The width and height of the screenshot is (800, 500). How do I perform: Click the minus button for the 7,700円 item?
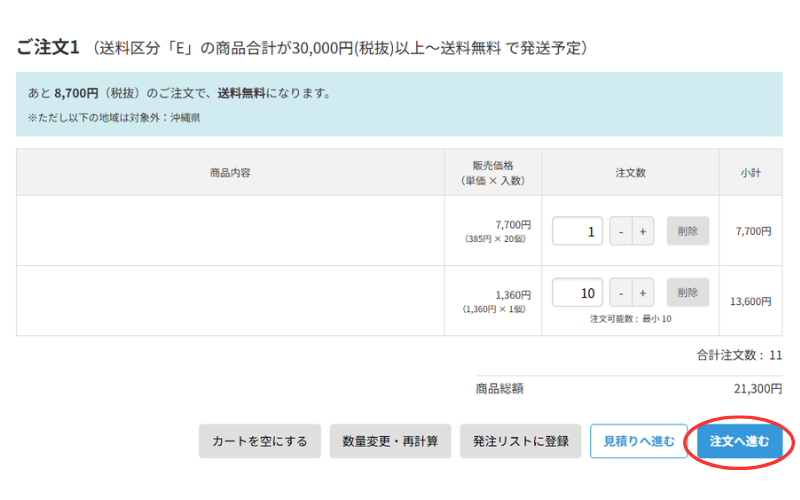621,231
